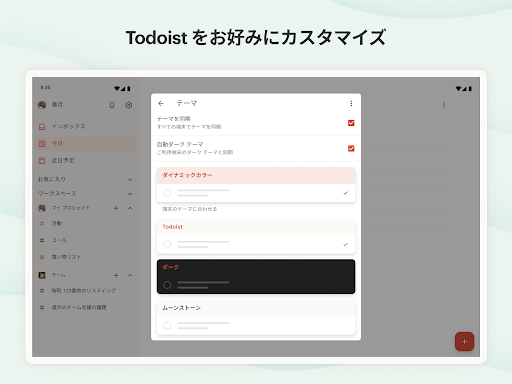Open the 近日予定 upcoming view
The image size is (512, 384).
pyautogui.click(x=85, y=161)
